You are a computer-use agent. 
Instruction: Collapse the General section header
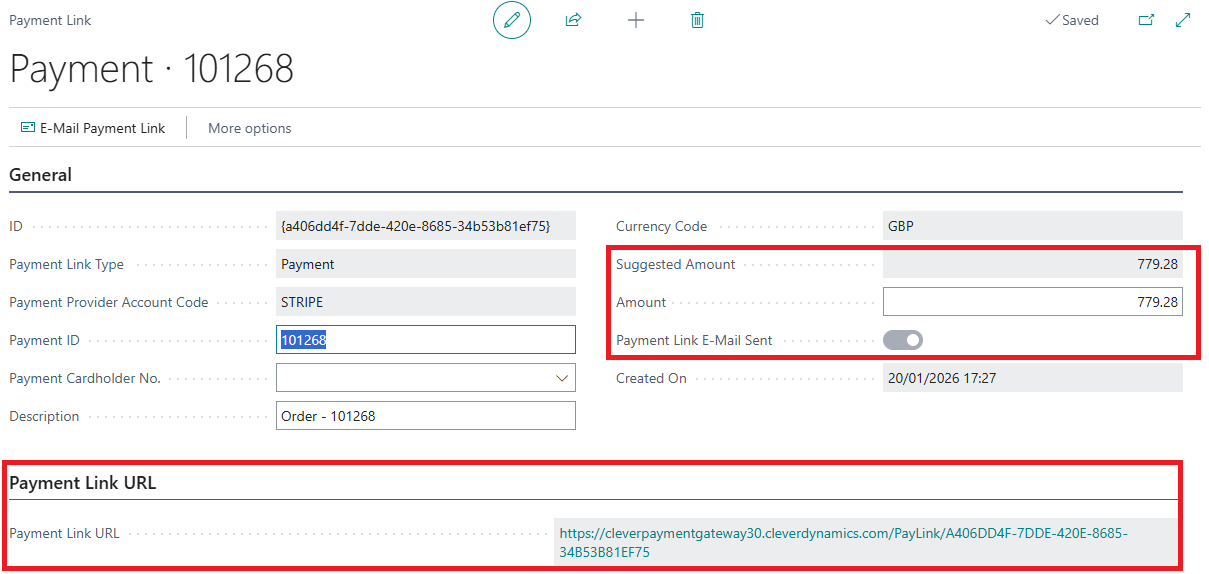(x=41, y=175)
